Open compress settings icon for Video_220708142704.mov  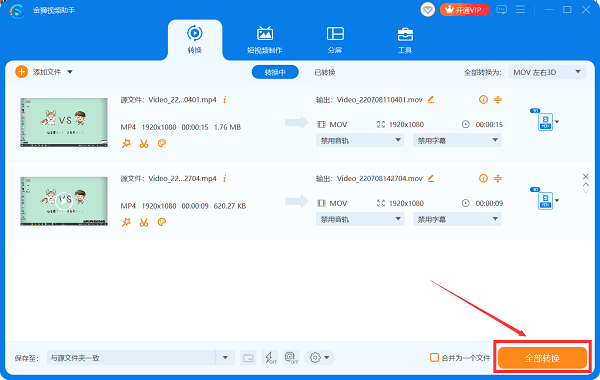pos(498,178)
